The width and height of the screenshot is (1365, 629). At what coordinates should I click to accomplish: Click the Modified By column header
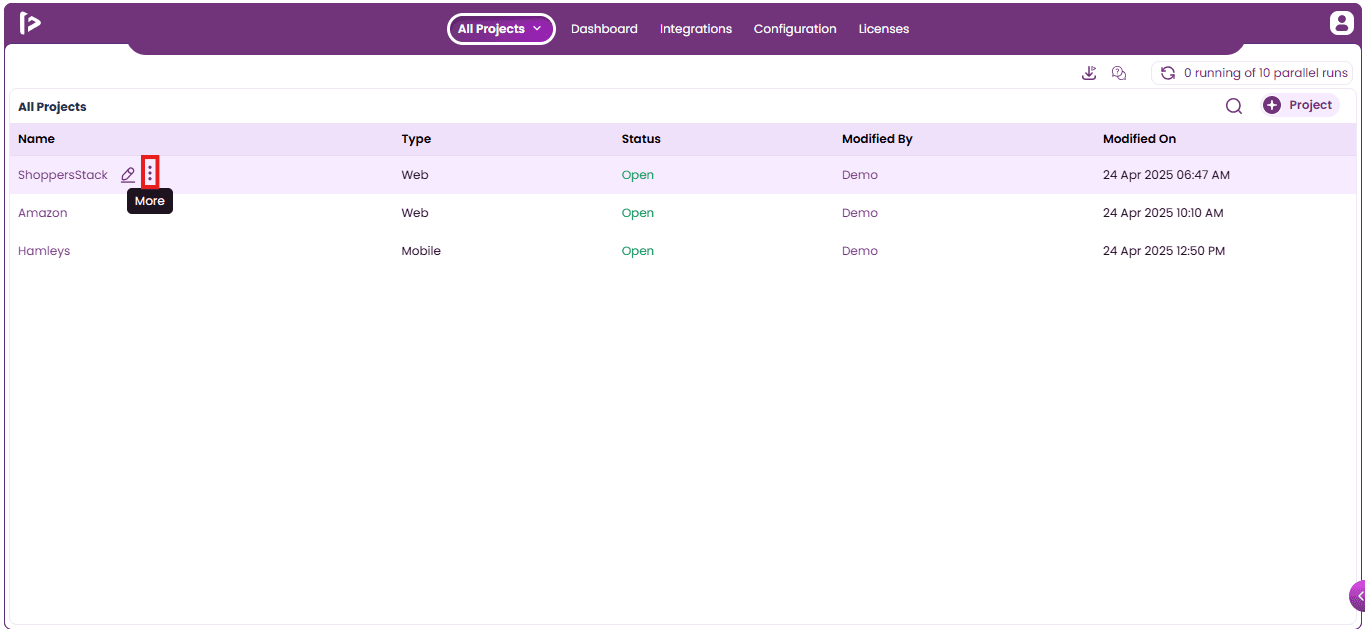point(877,139)
